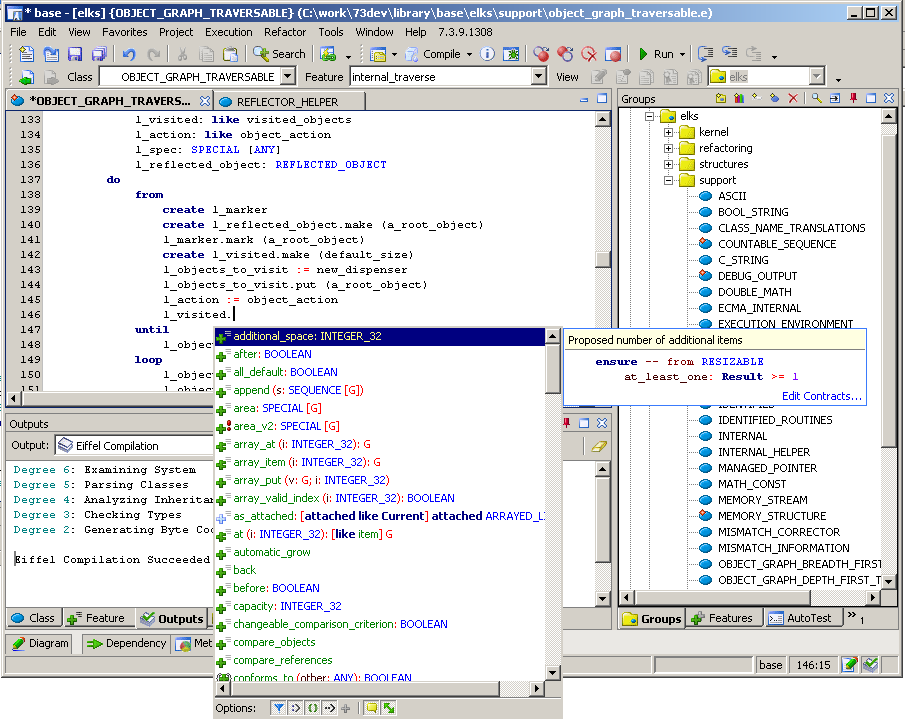Click the Search toolbar button
Image resolution: width=905 pixels, height=724 pixels.
tap(280, 54)
